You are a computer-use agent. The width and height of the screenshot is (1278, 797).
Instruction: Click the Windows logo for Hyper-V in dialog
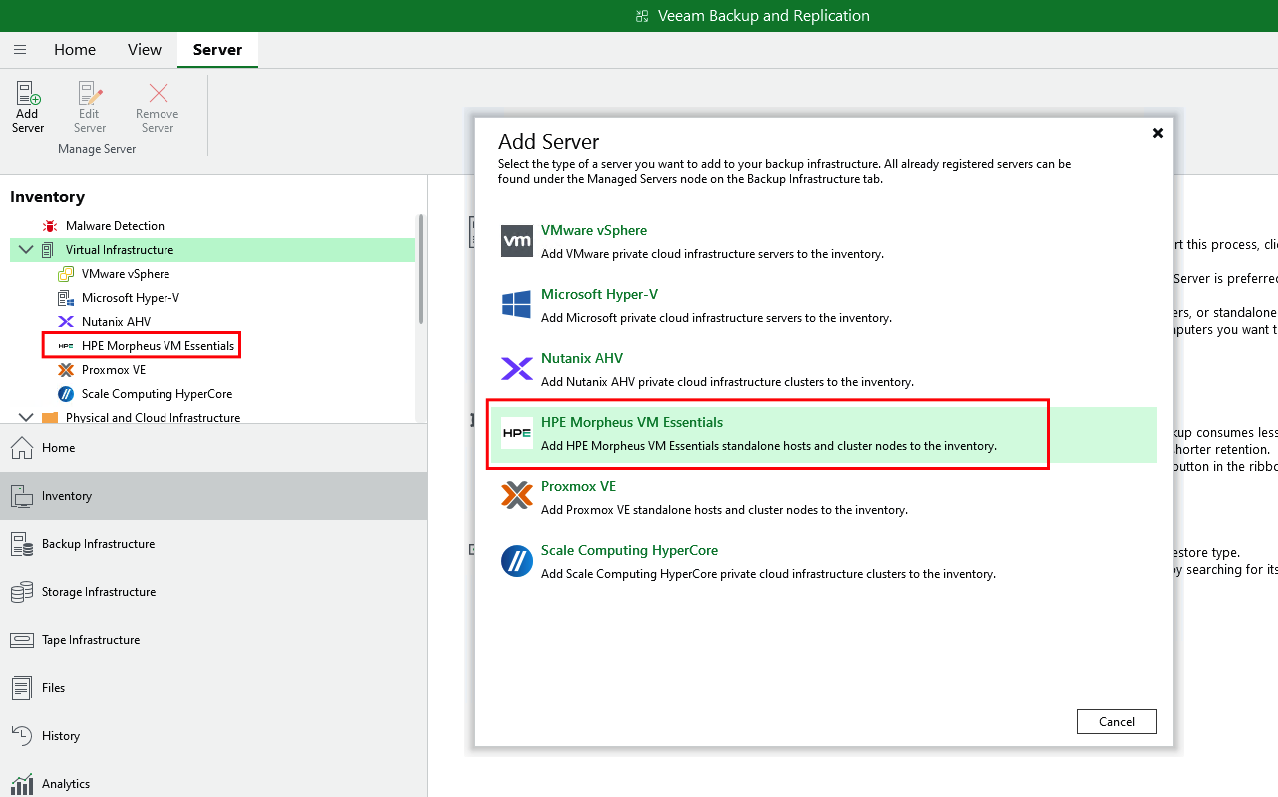click(517, 305)
